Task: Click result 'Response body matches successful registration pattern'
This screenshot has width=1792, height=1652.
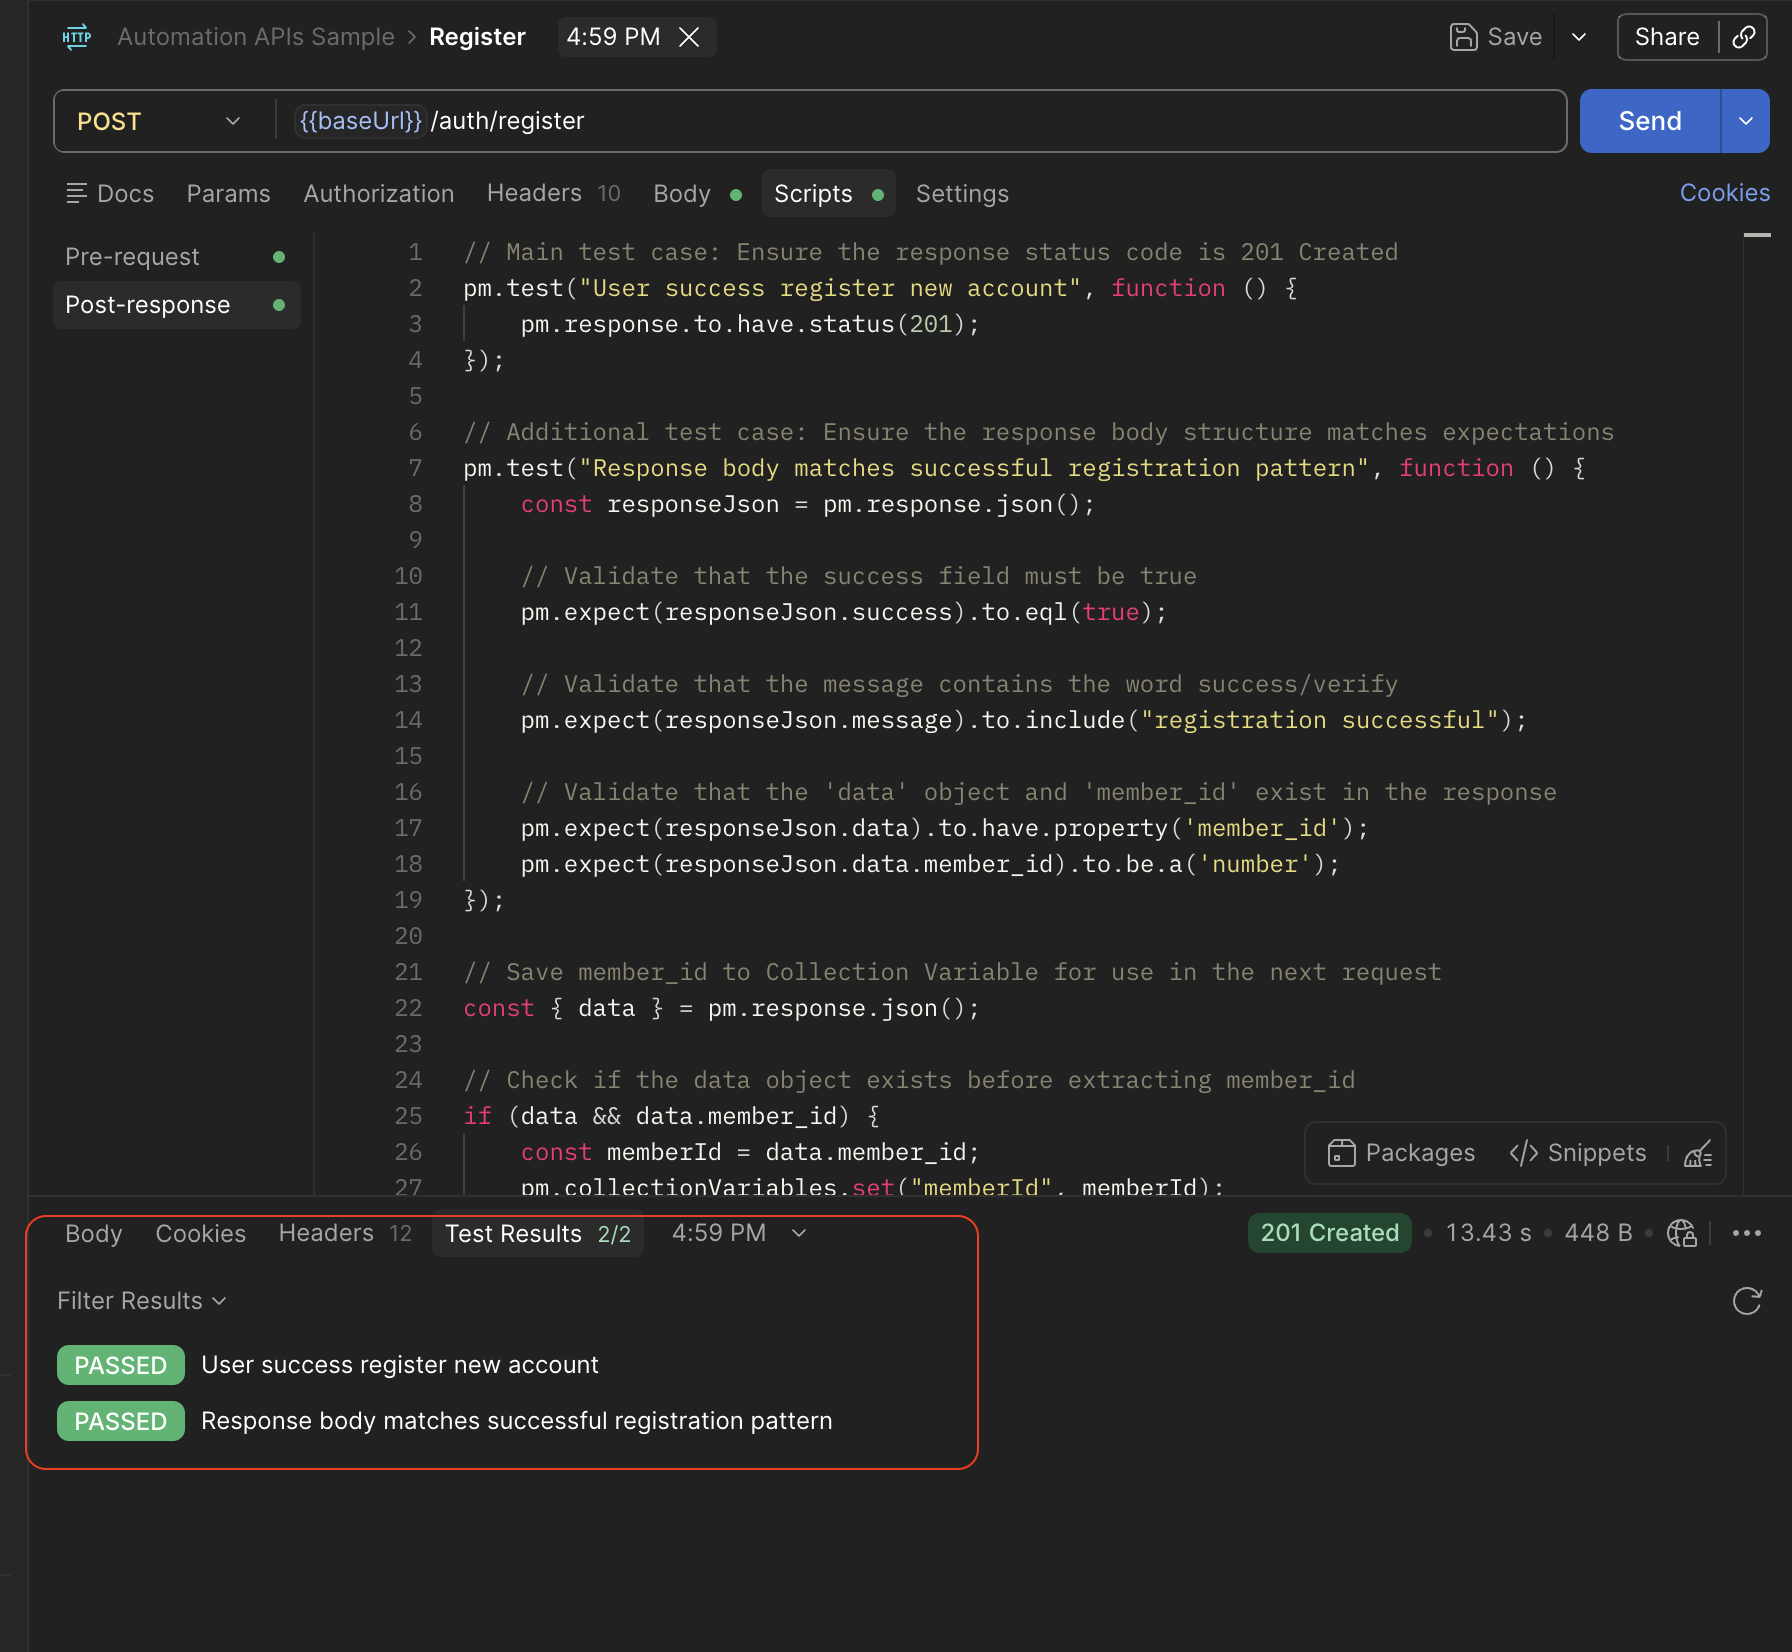Action: 516,1421
